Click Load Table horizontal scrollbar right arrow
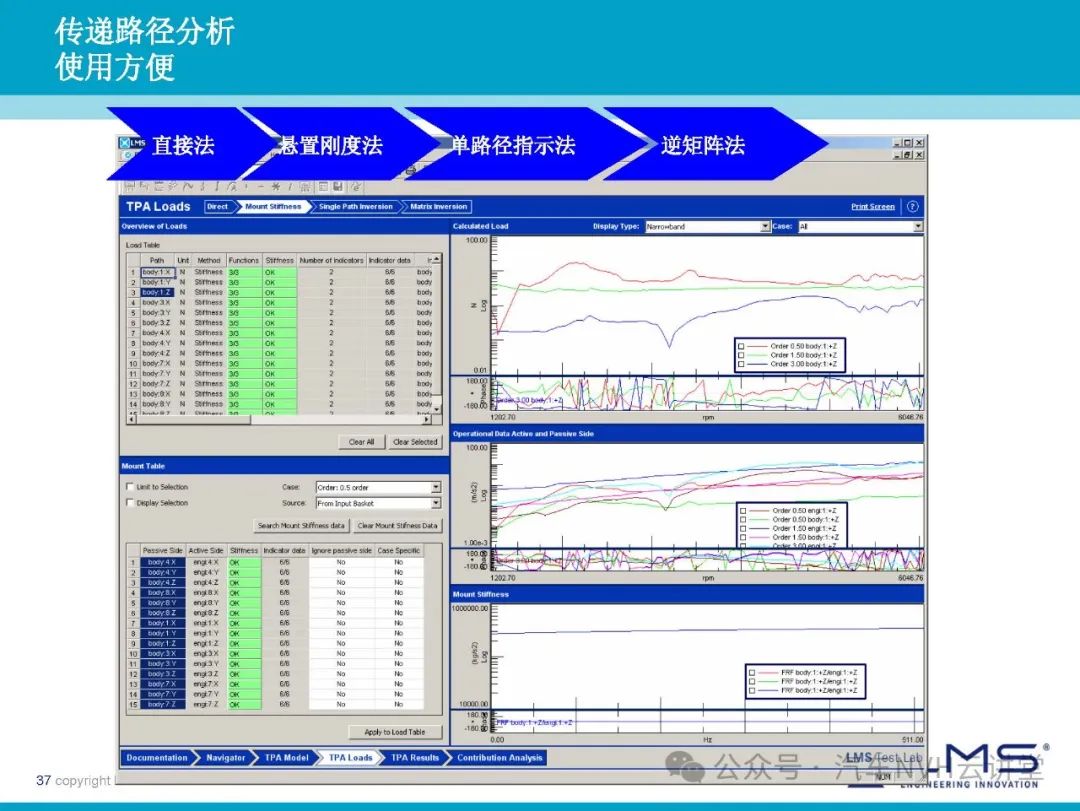This screenshot has height=811, width=1080. (x=427, y=419)
